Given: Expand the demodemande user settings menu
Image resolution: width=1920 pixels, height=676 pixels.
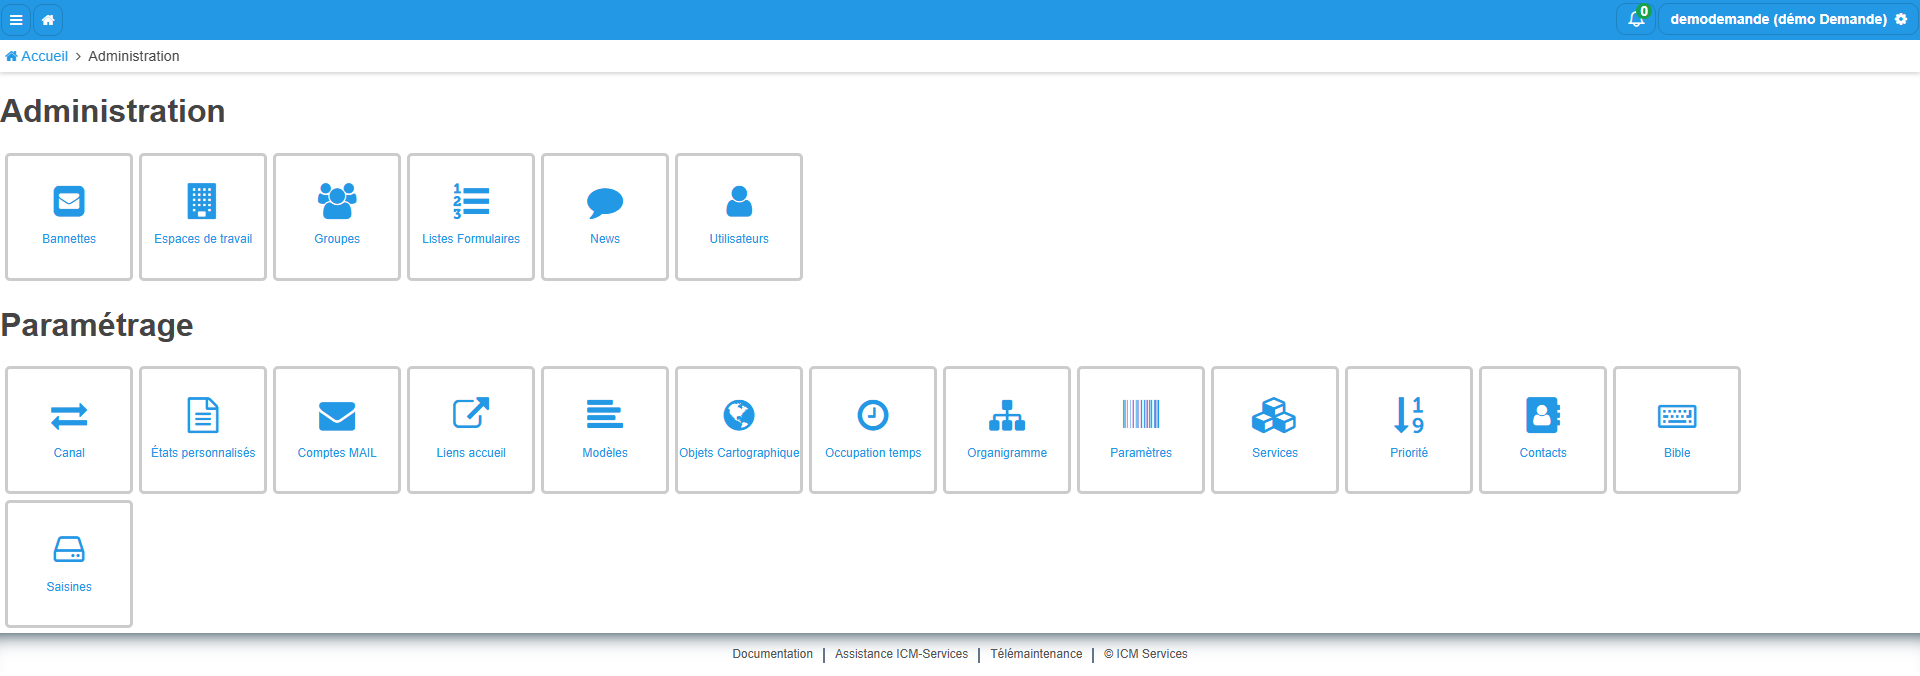Looking at the screenshot, I should (1788, 19).
